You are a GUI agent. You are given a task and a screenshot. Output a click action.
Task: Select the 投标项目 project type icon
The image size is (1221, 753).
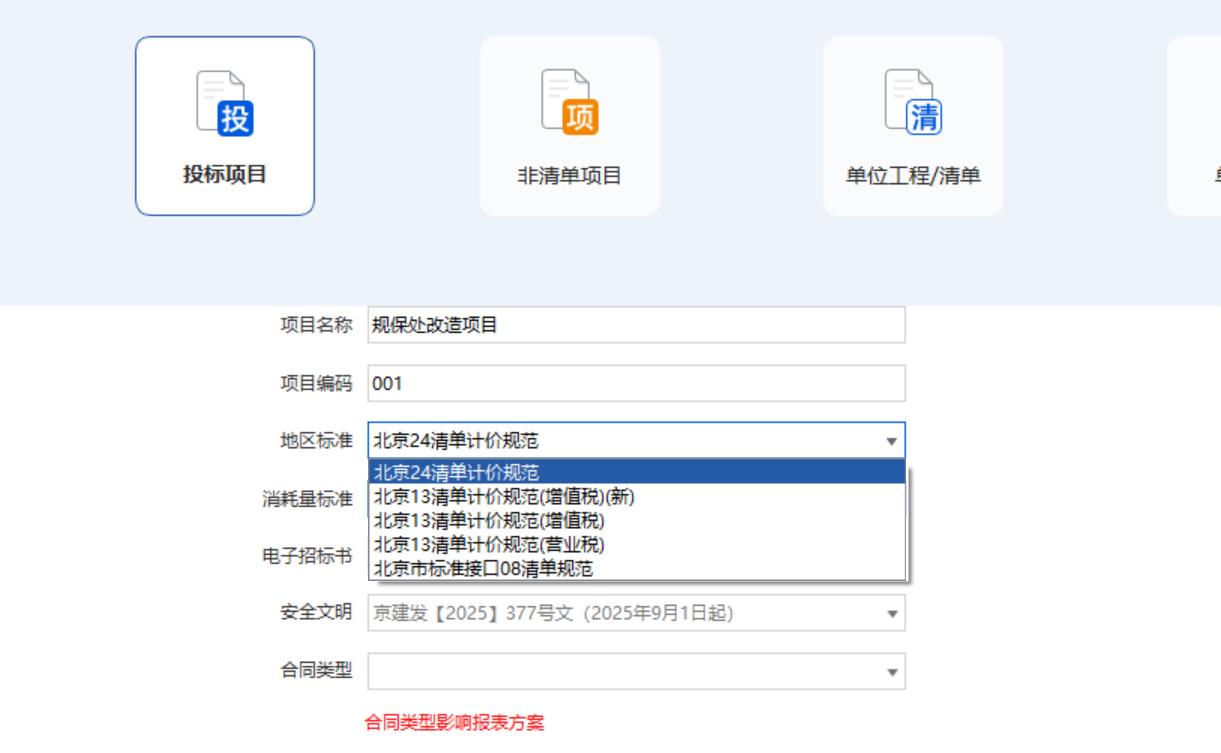[x=224, y=125]
